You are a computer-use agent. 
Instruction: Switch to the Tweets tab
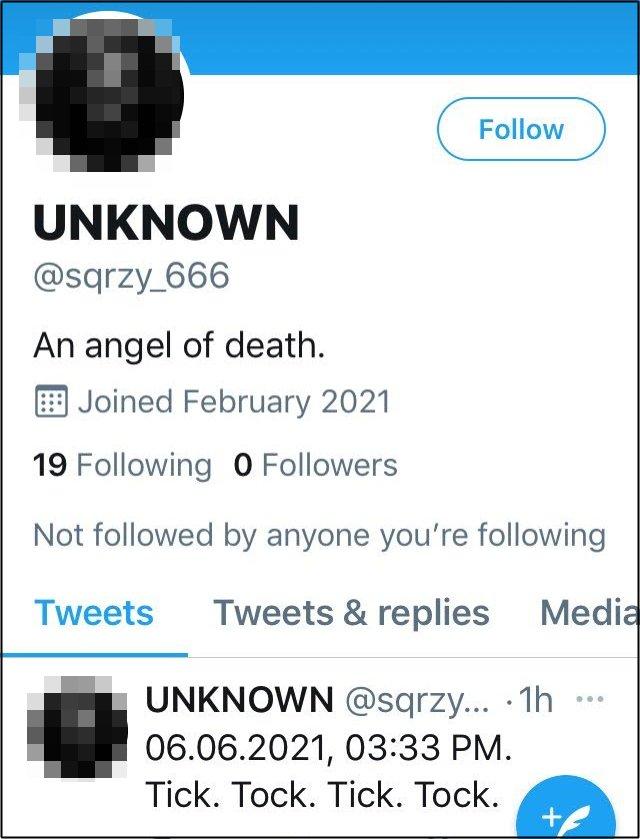94,613
